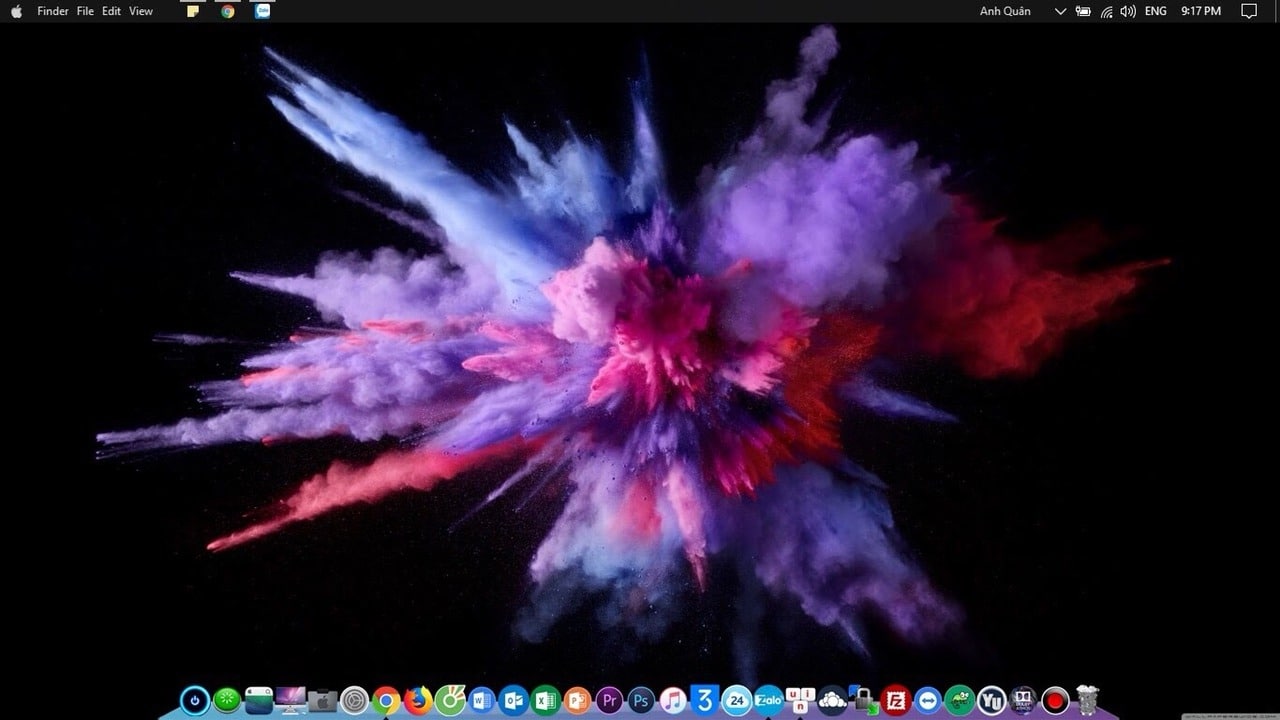Click the red record button dock icon
This screenshot has width=1280, height=720.
pos(1055,701)
